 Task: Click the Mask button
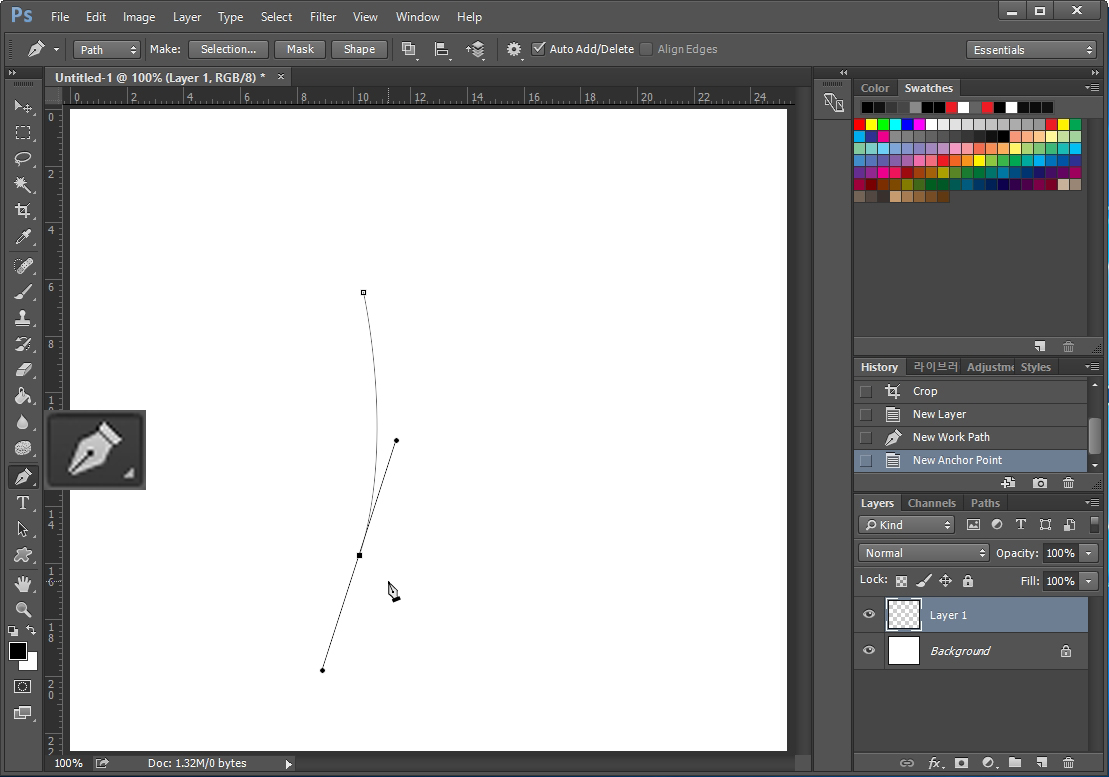[x=300, y=49]
